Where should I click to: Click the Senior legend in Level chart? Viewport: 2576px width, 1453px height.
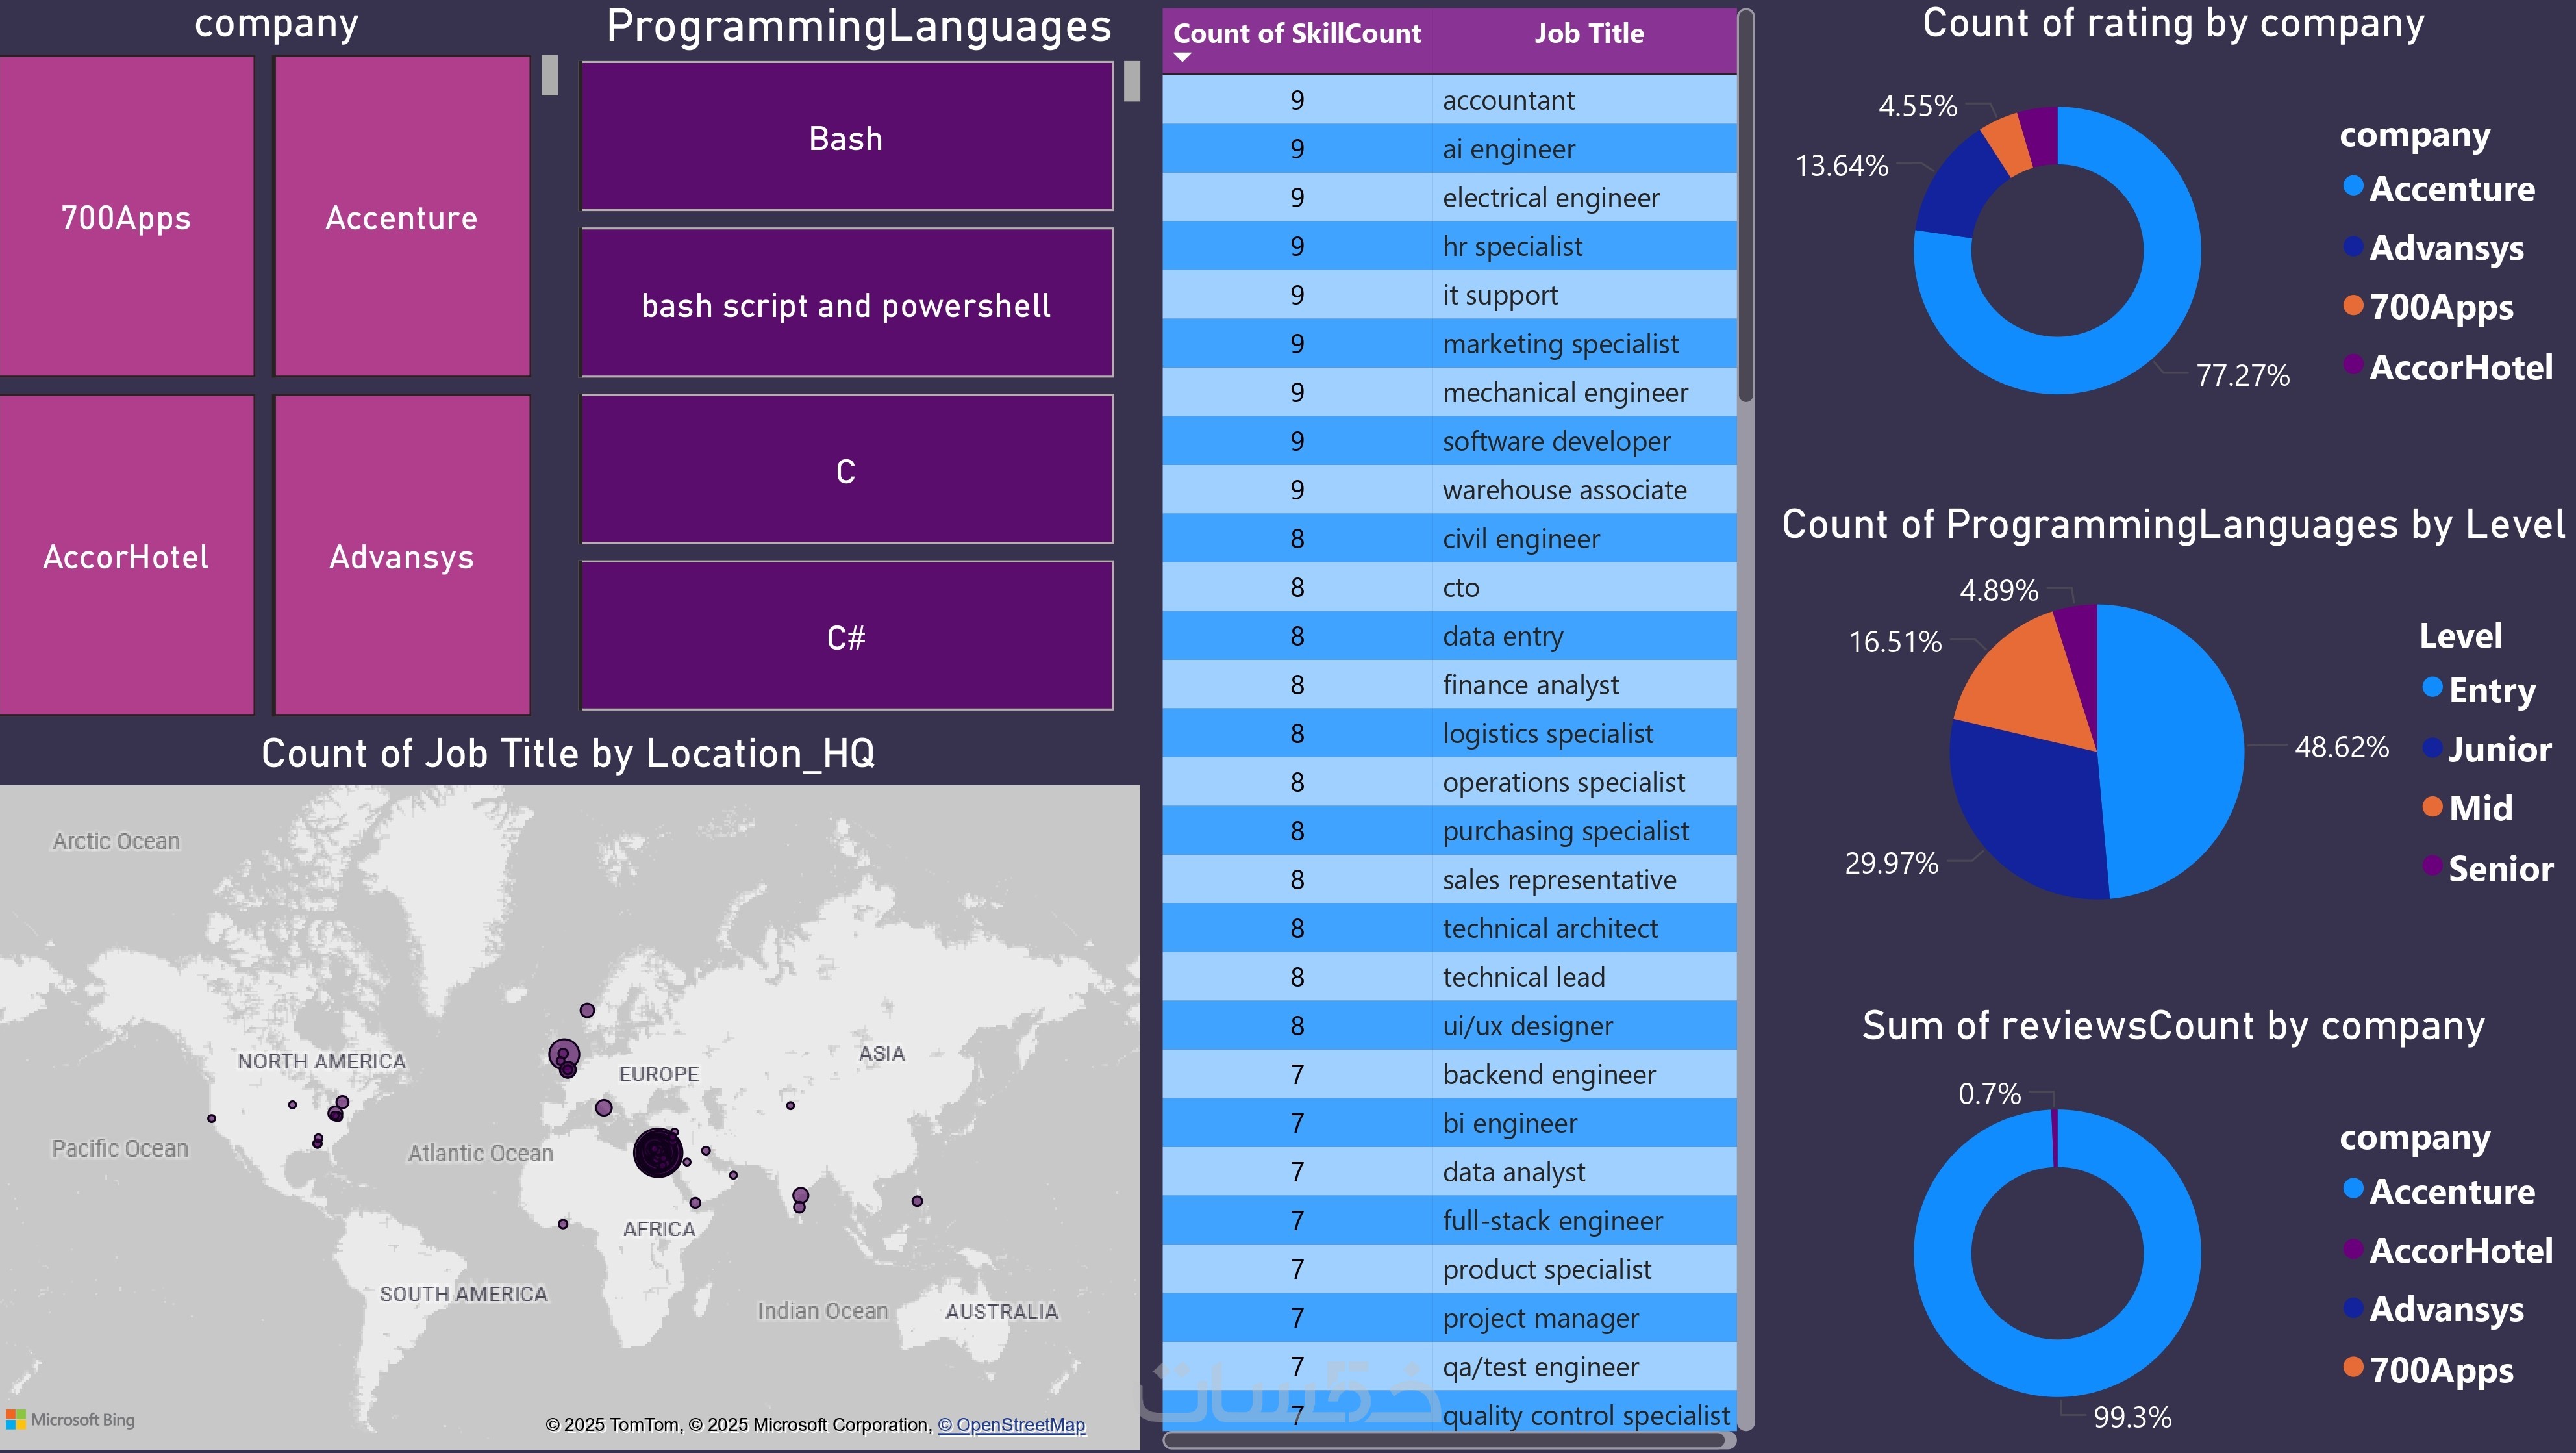(x=2488, y=868)
